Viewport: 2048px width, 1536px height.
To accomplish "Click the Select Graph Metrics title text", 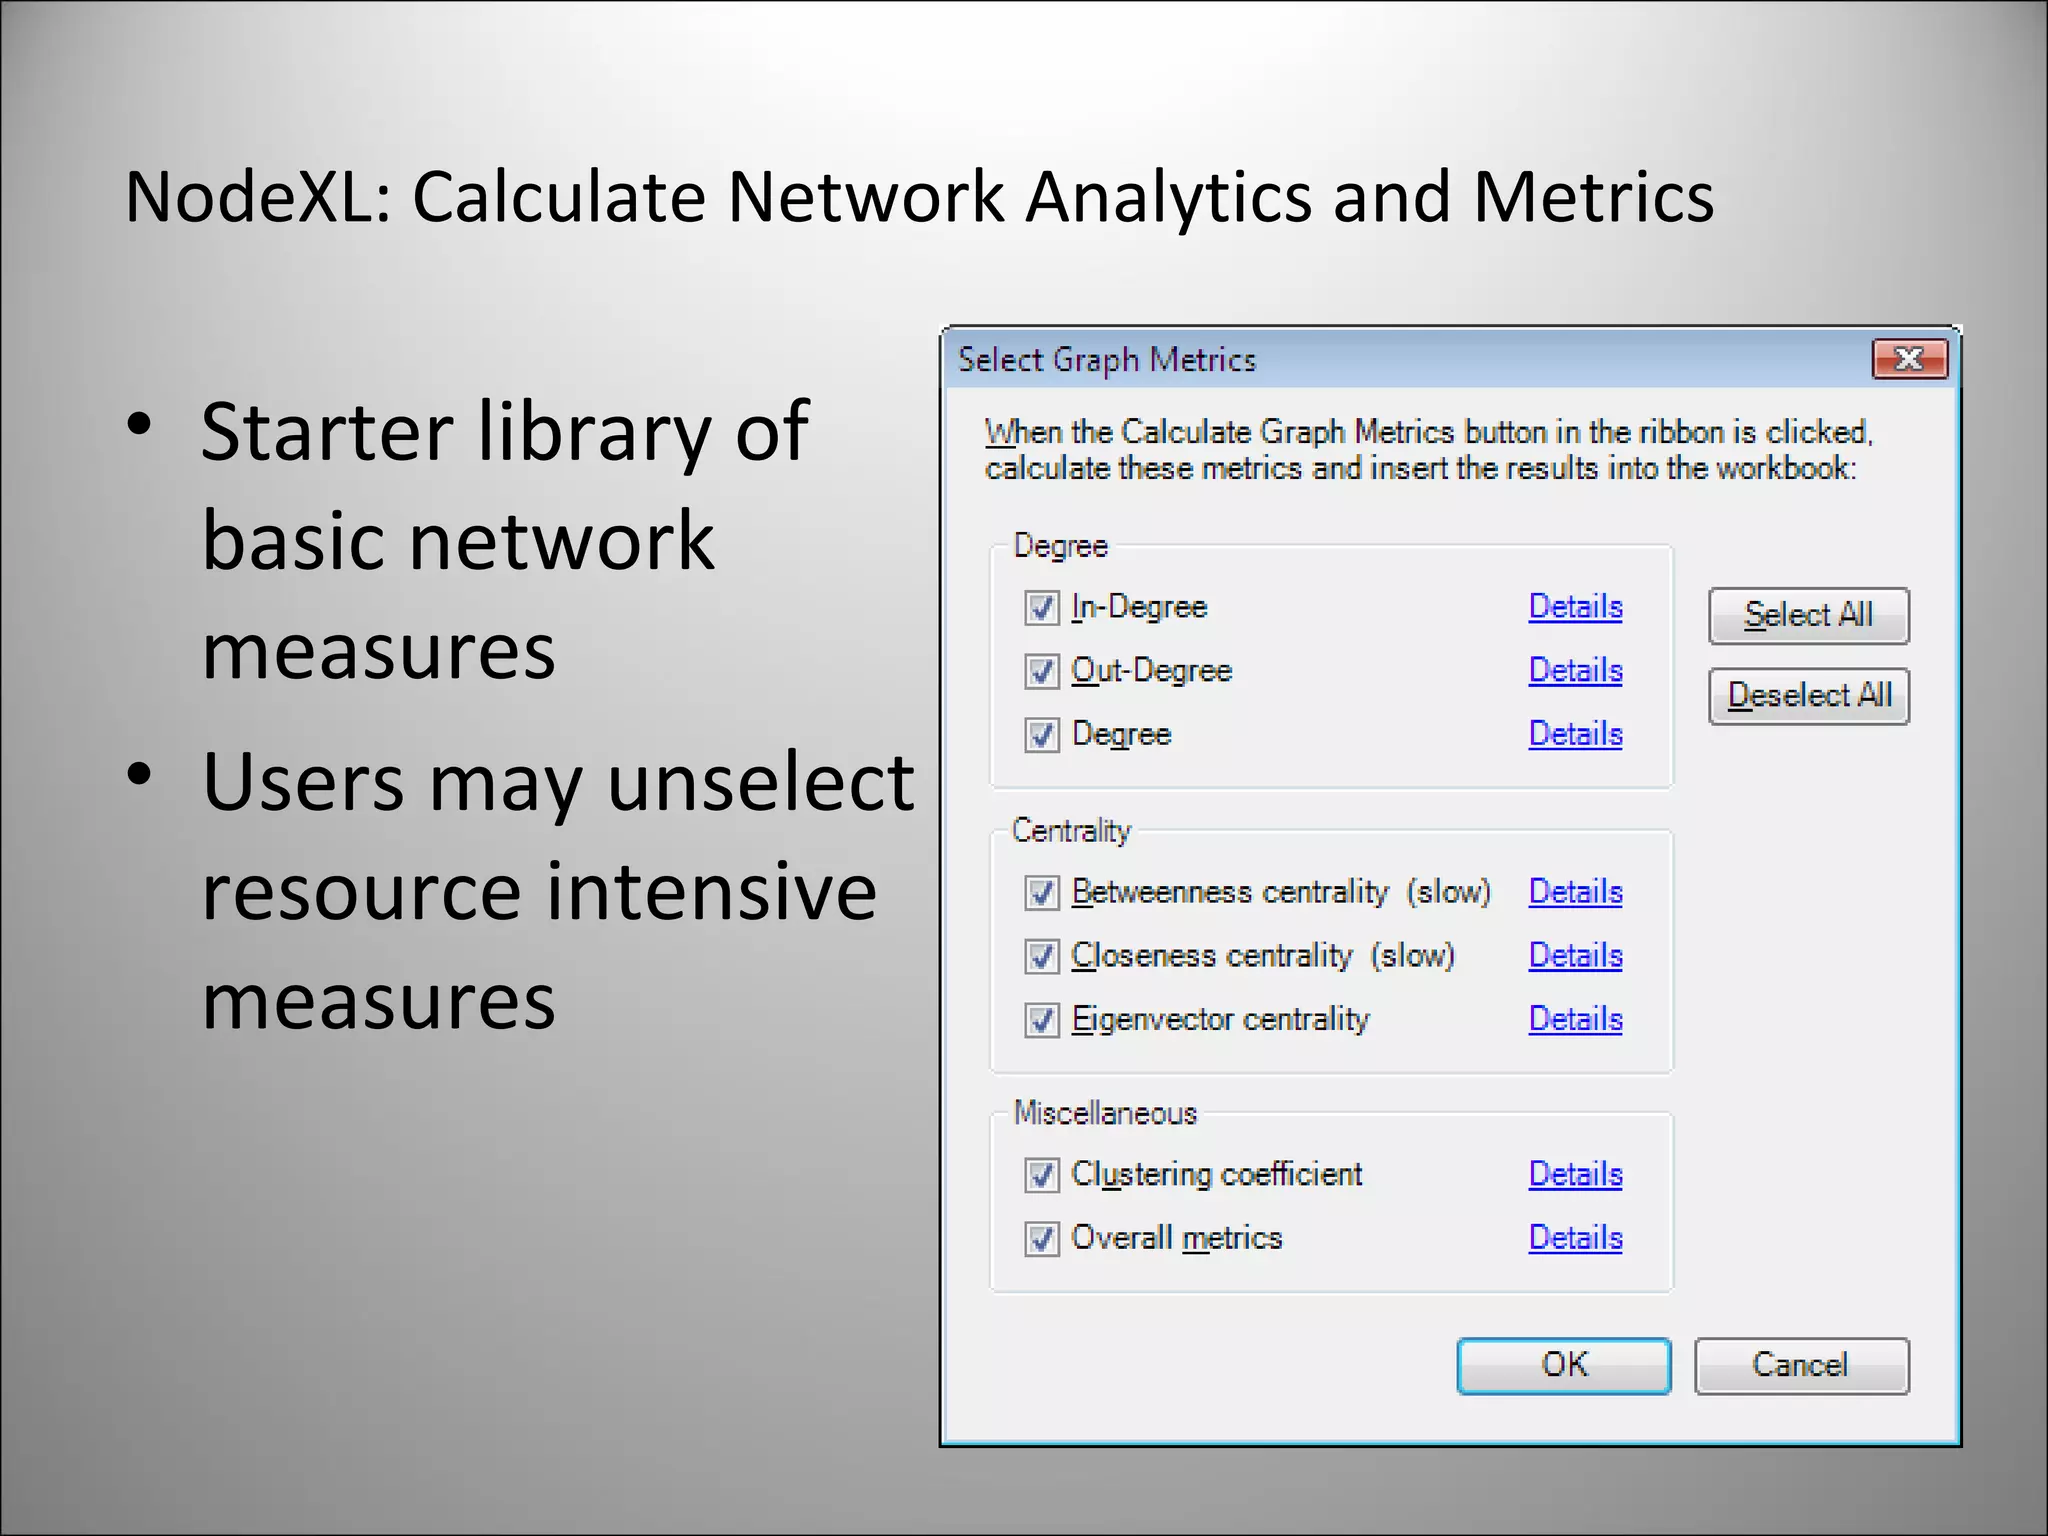I will [x=1106, y=359].
